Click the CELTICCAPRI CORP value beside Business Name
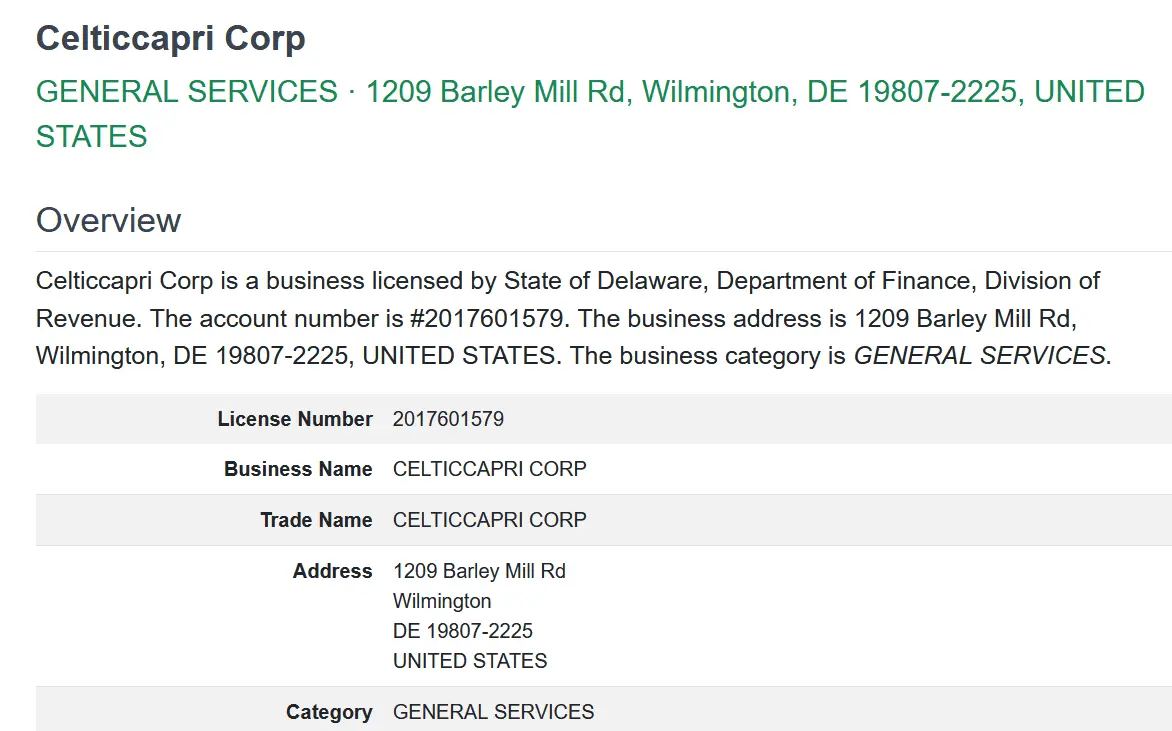Screen dimensions: 1172x731 489,469
